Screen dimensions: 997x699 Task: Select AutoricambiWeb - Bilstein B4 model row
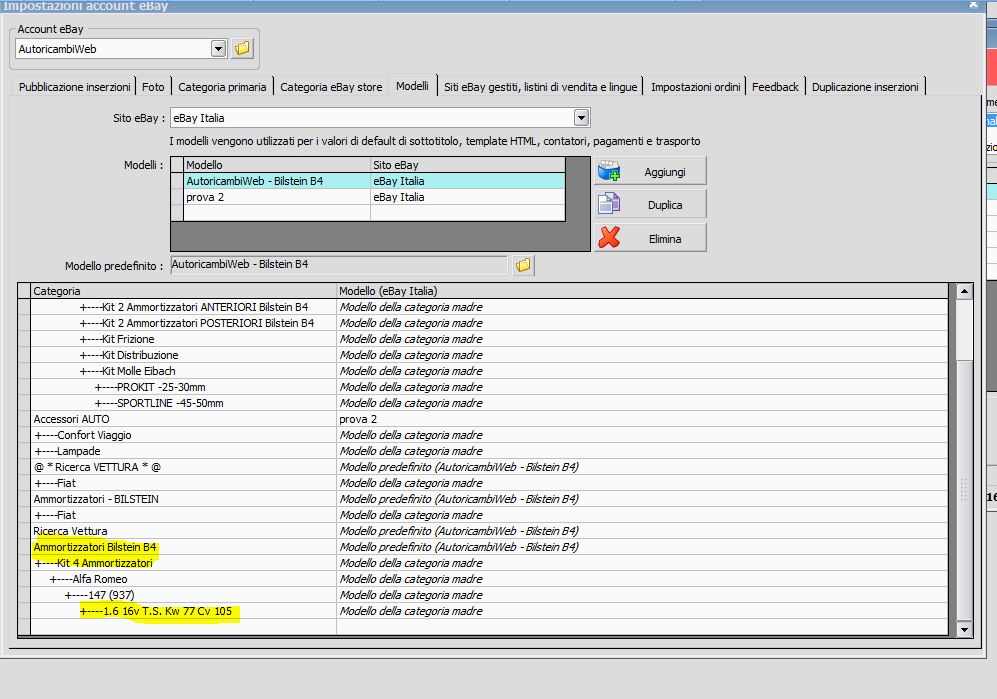(276, 181)
